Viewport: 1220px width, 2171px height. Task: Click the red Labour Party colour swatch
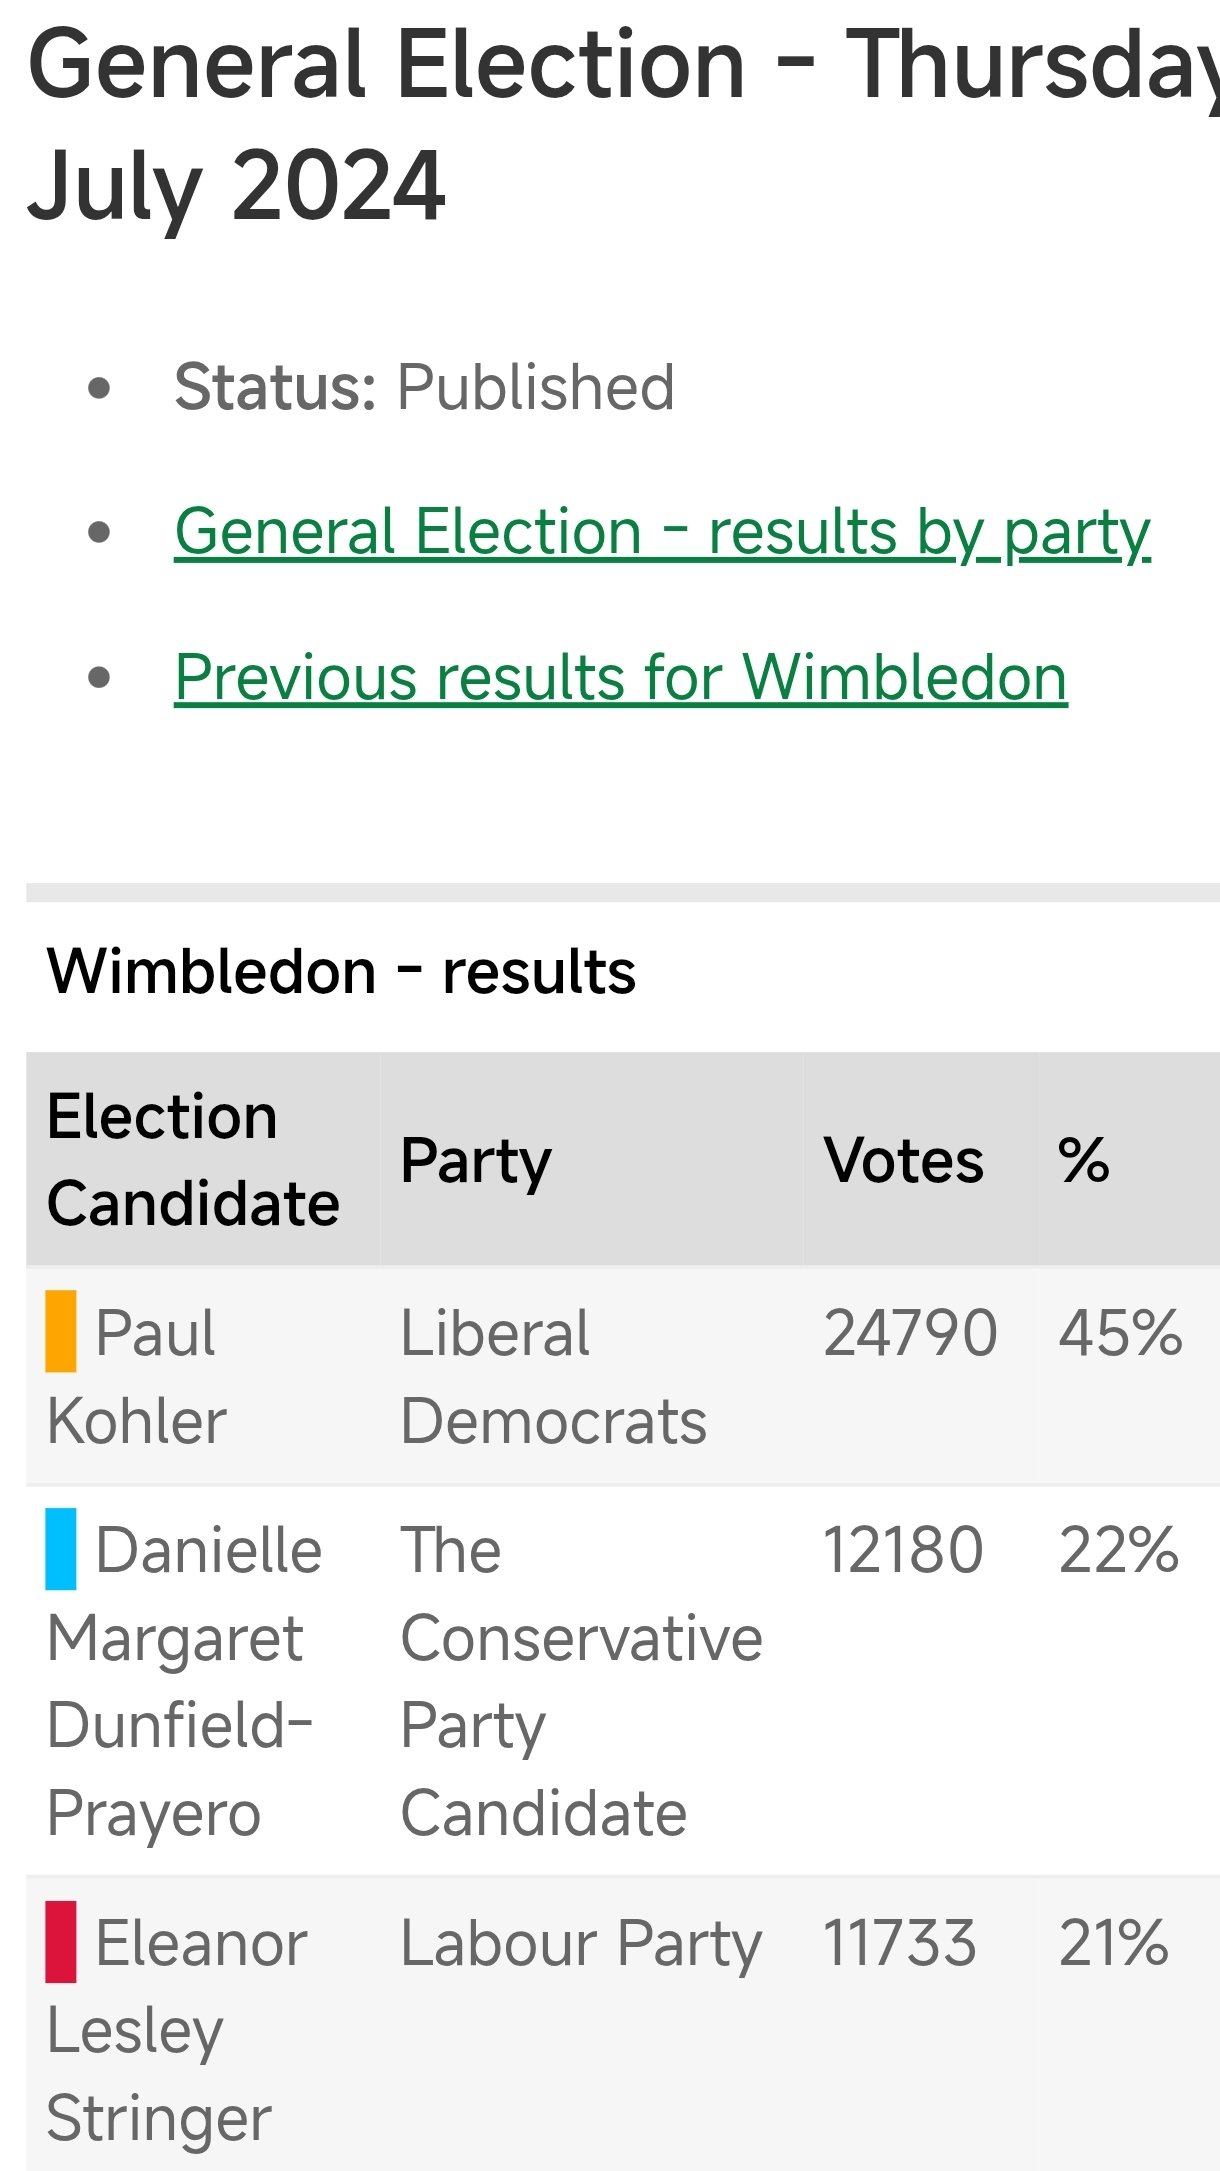coord(61,1941)
